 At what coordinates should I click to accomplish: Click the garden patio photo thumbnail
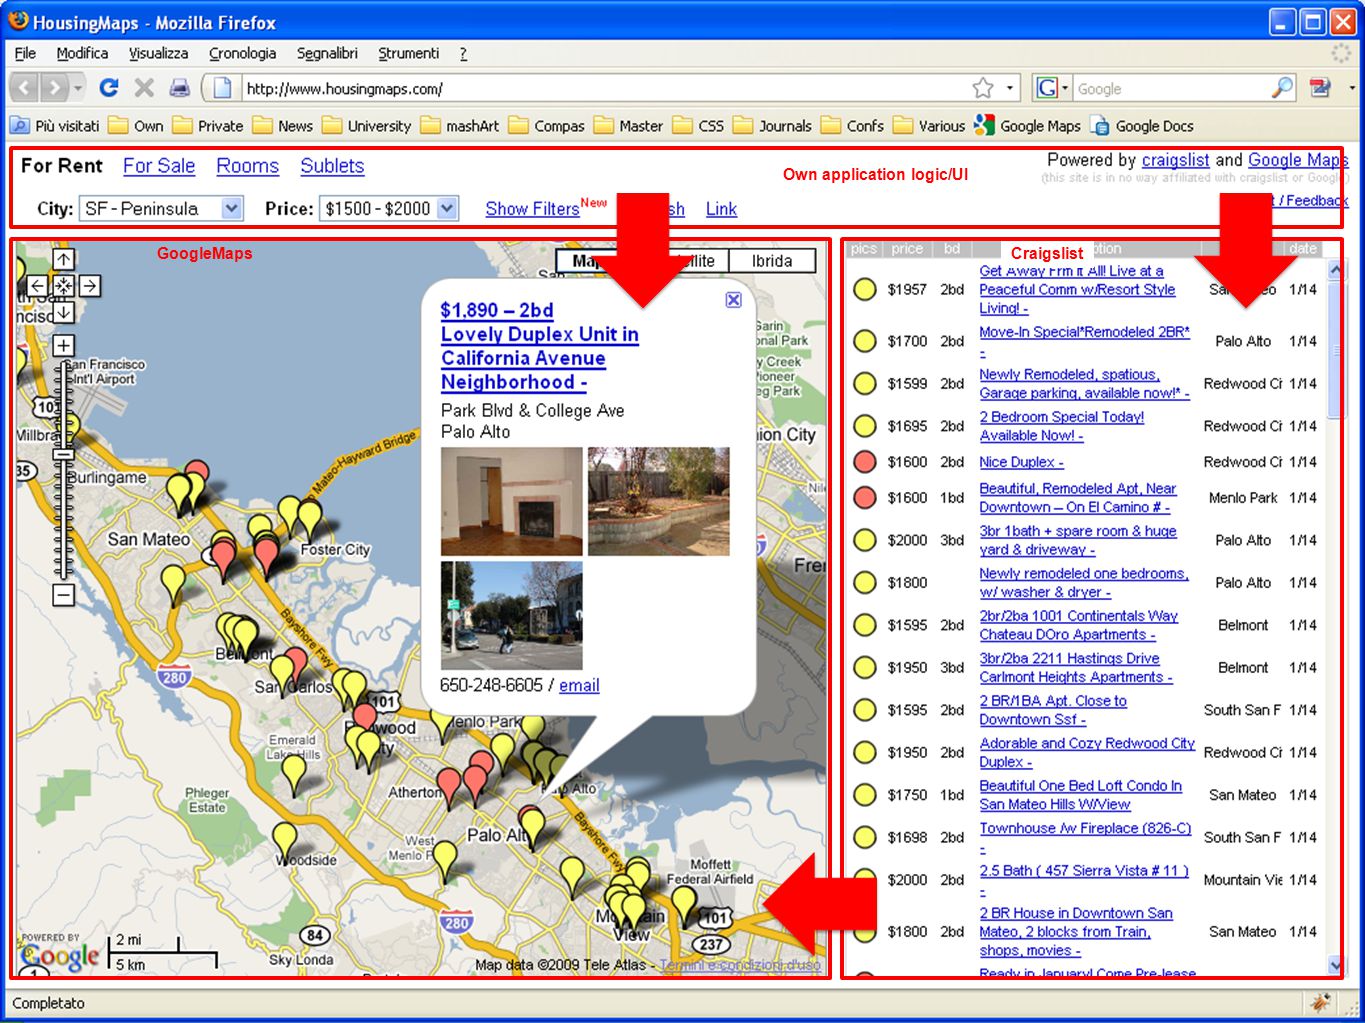pyautogui.click(x=658, y=501)
